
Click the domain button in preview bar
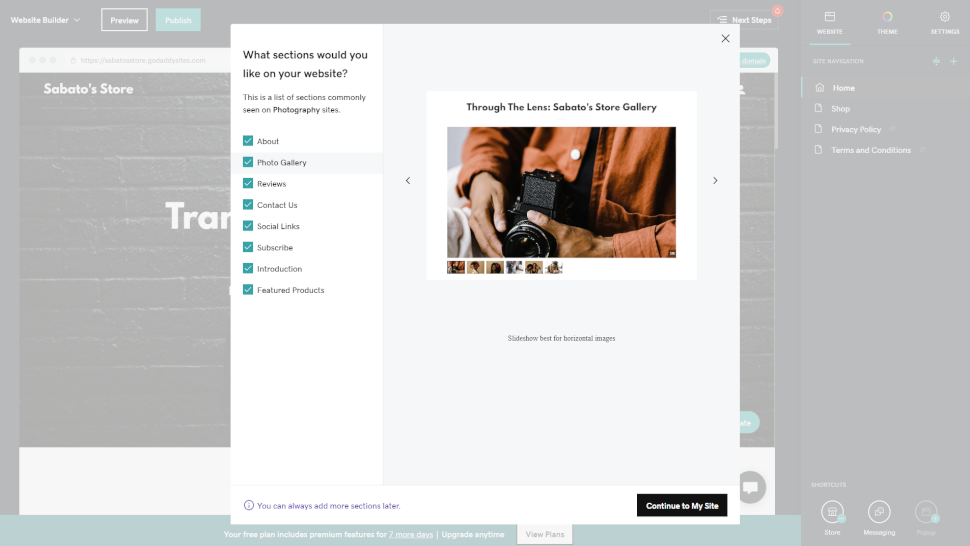tap(754, 61)
